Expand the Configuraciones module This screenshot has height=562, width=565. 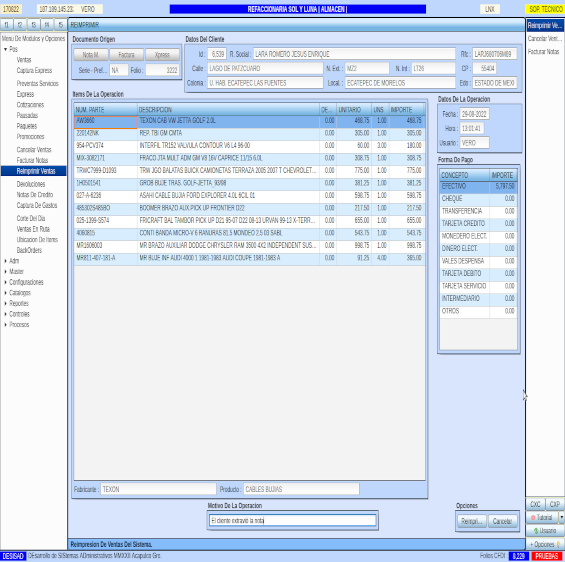point(5,282)
